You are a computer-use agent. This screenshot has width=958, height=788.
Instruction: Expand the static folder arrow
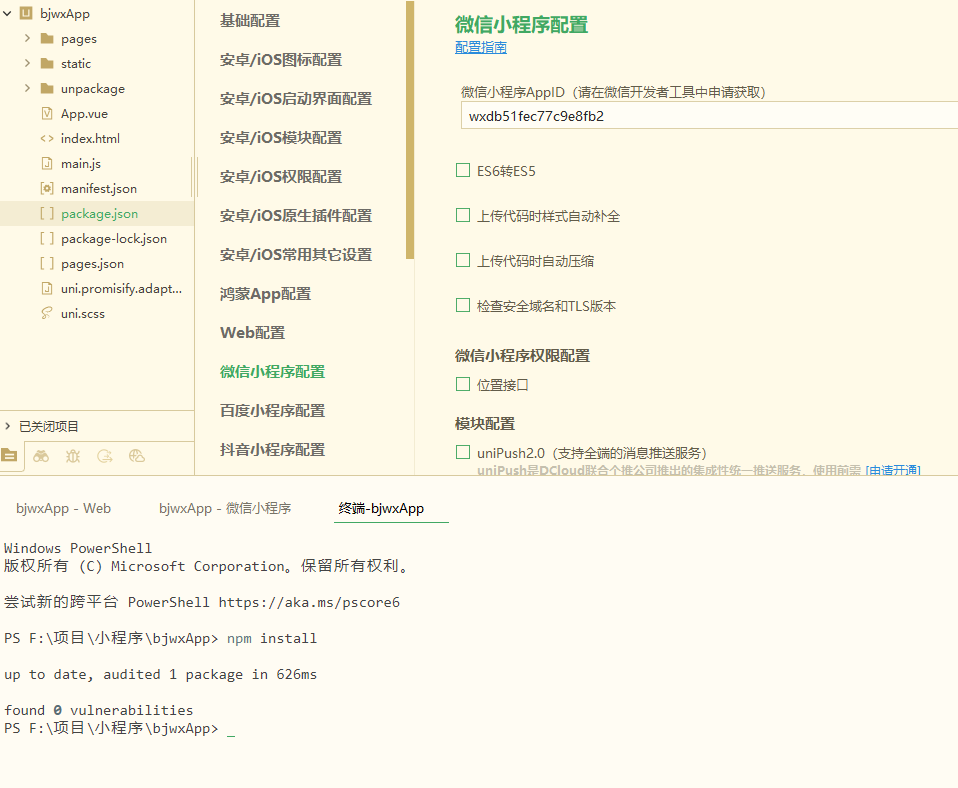tap(27, 63)
